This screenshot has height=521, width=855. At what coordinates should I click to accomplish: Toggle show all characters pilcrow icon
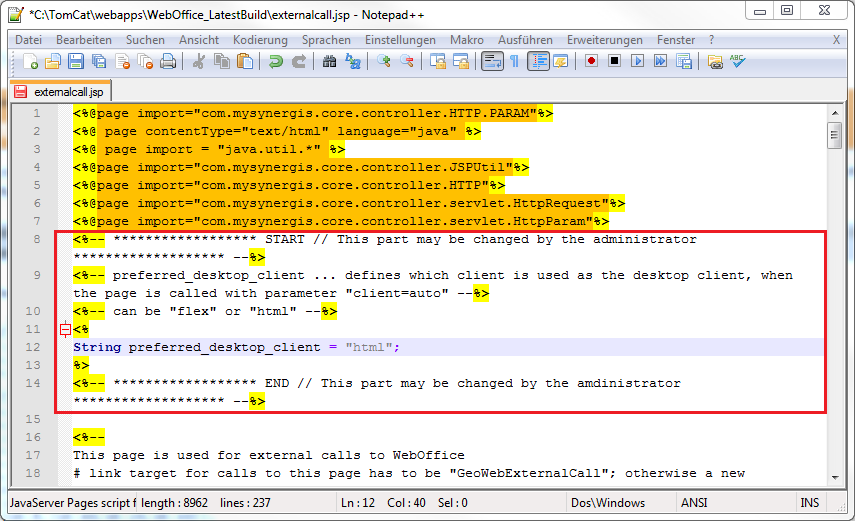click(514, 62)
